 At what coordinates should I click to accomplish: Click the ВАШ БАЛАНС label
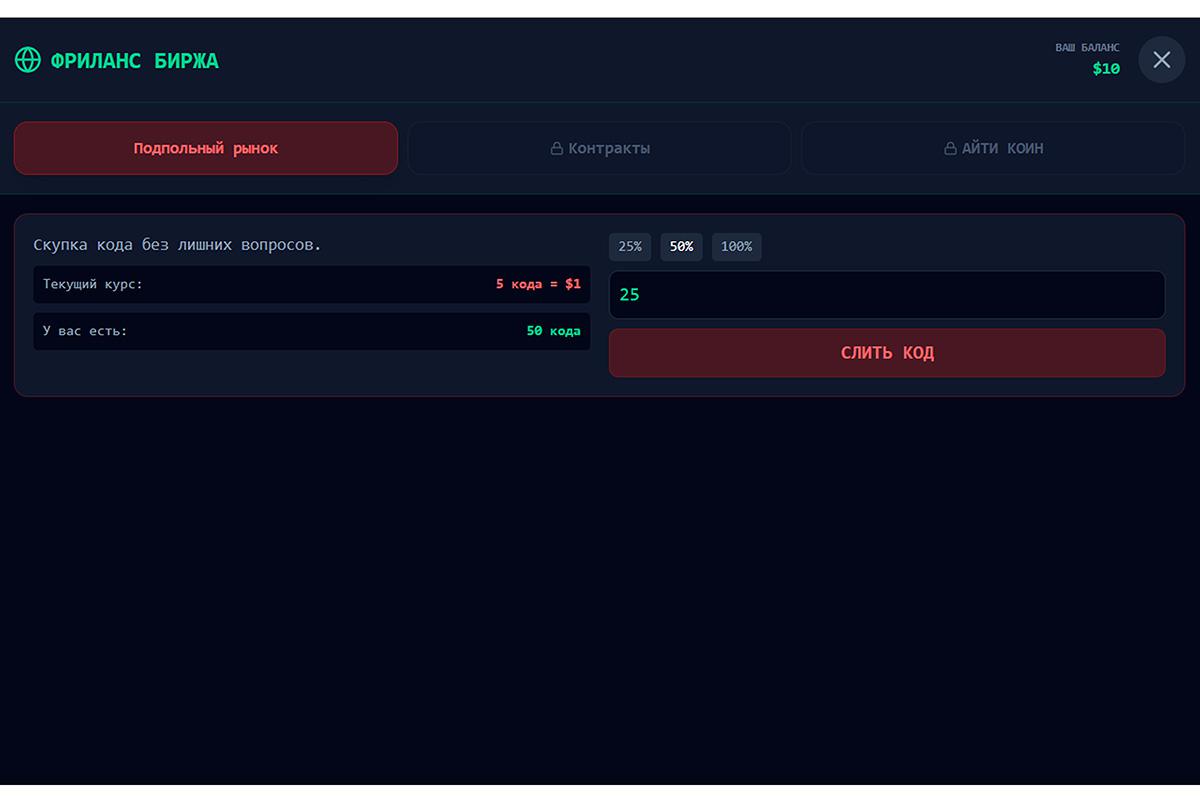[x=1088, y=48]
